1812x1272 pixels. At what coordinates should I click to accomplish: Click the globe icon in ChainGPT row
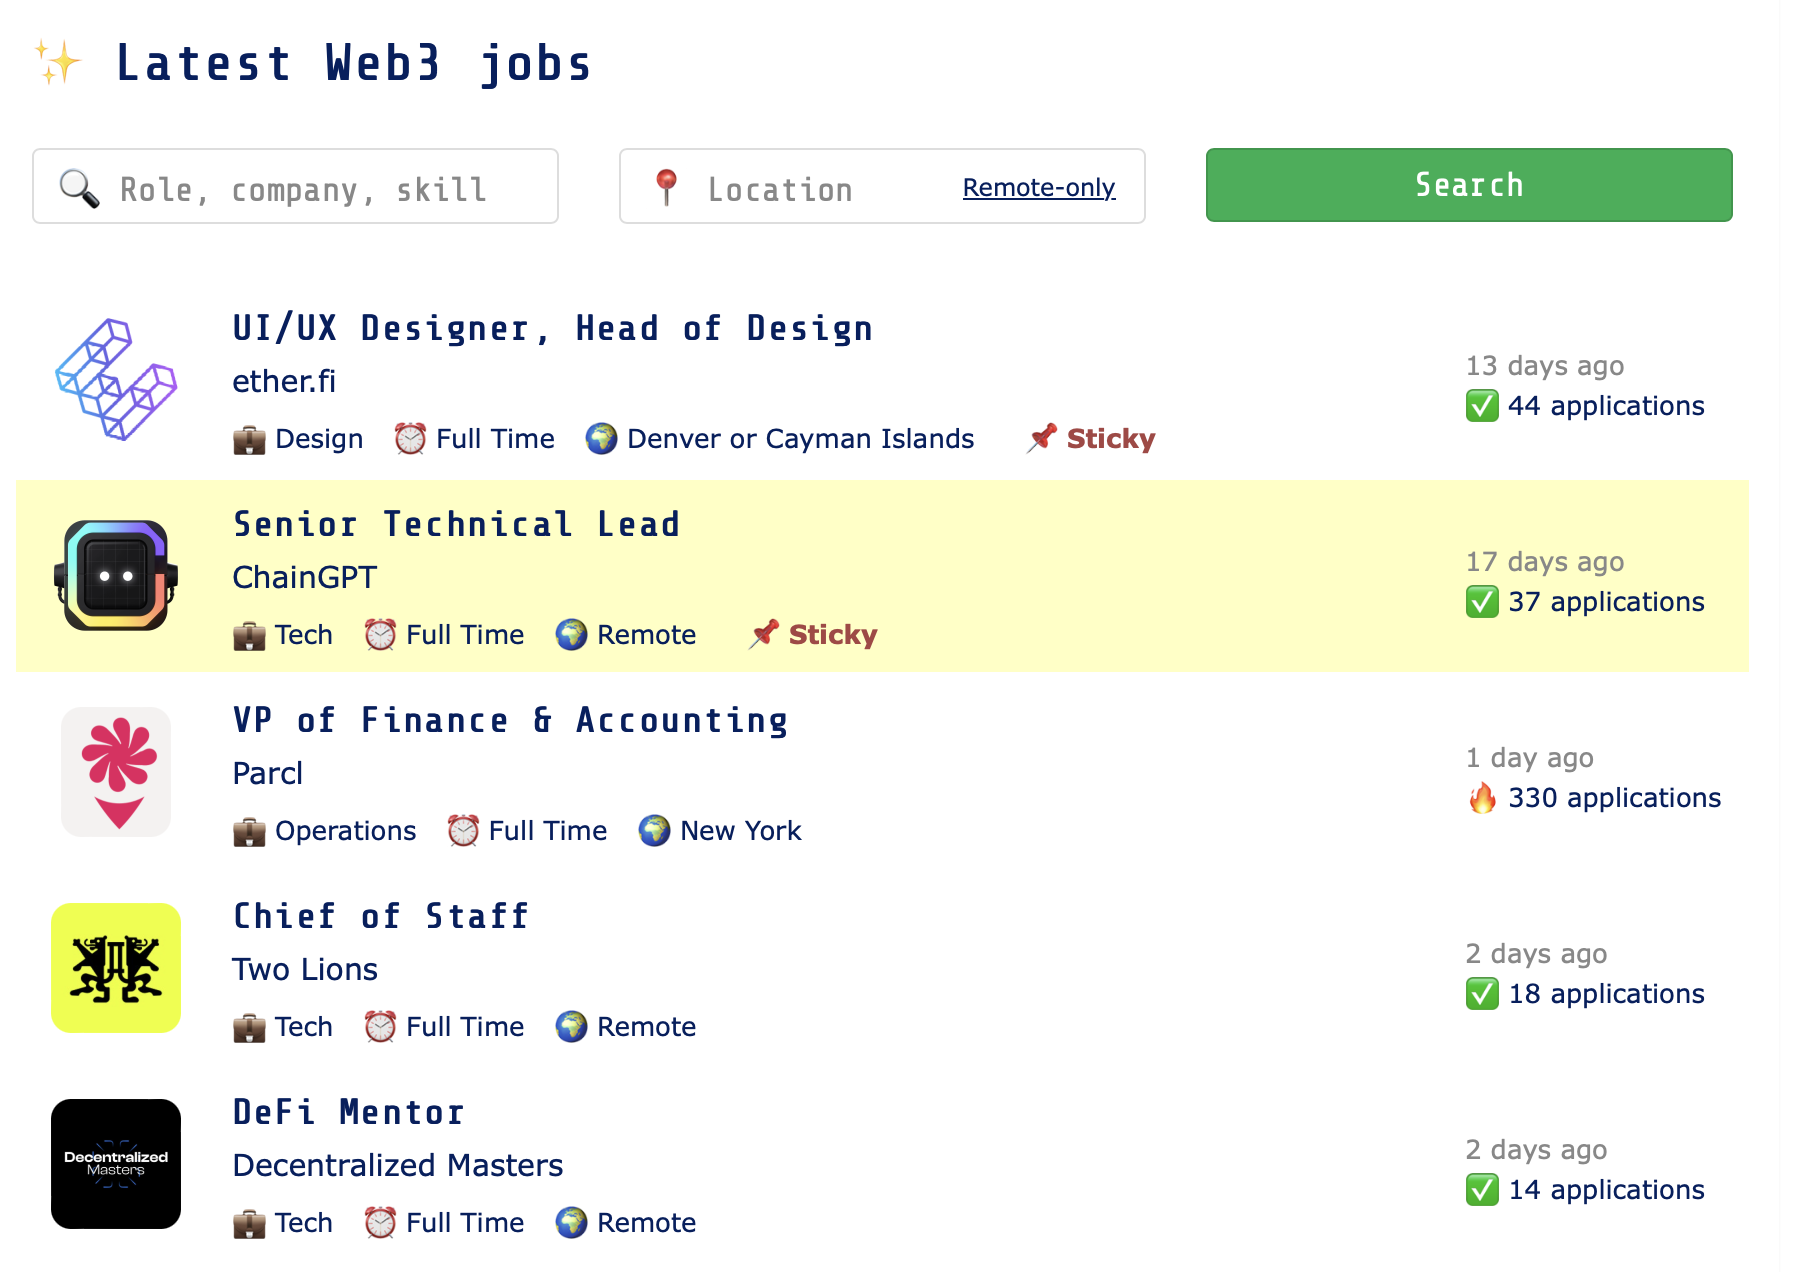click(571, 635)
